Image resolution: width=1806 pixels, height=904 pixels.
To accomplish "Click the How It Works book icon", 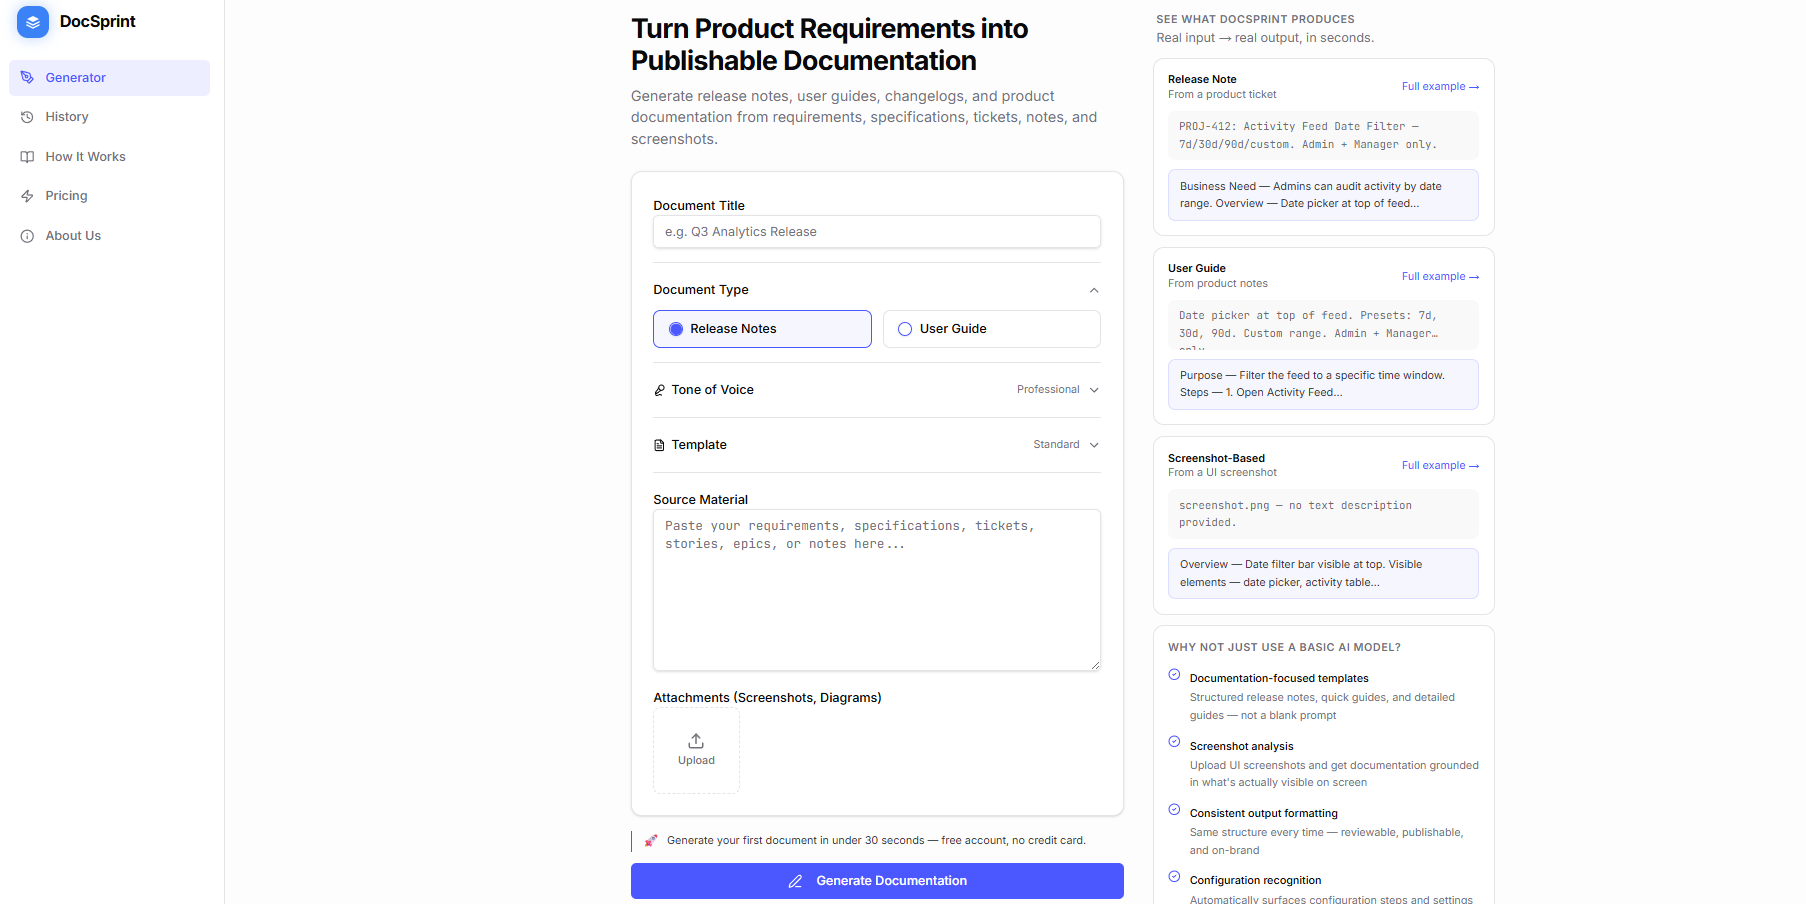I will click(27, 157).
